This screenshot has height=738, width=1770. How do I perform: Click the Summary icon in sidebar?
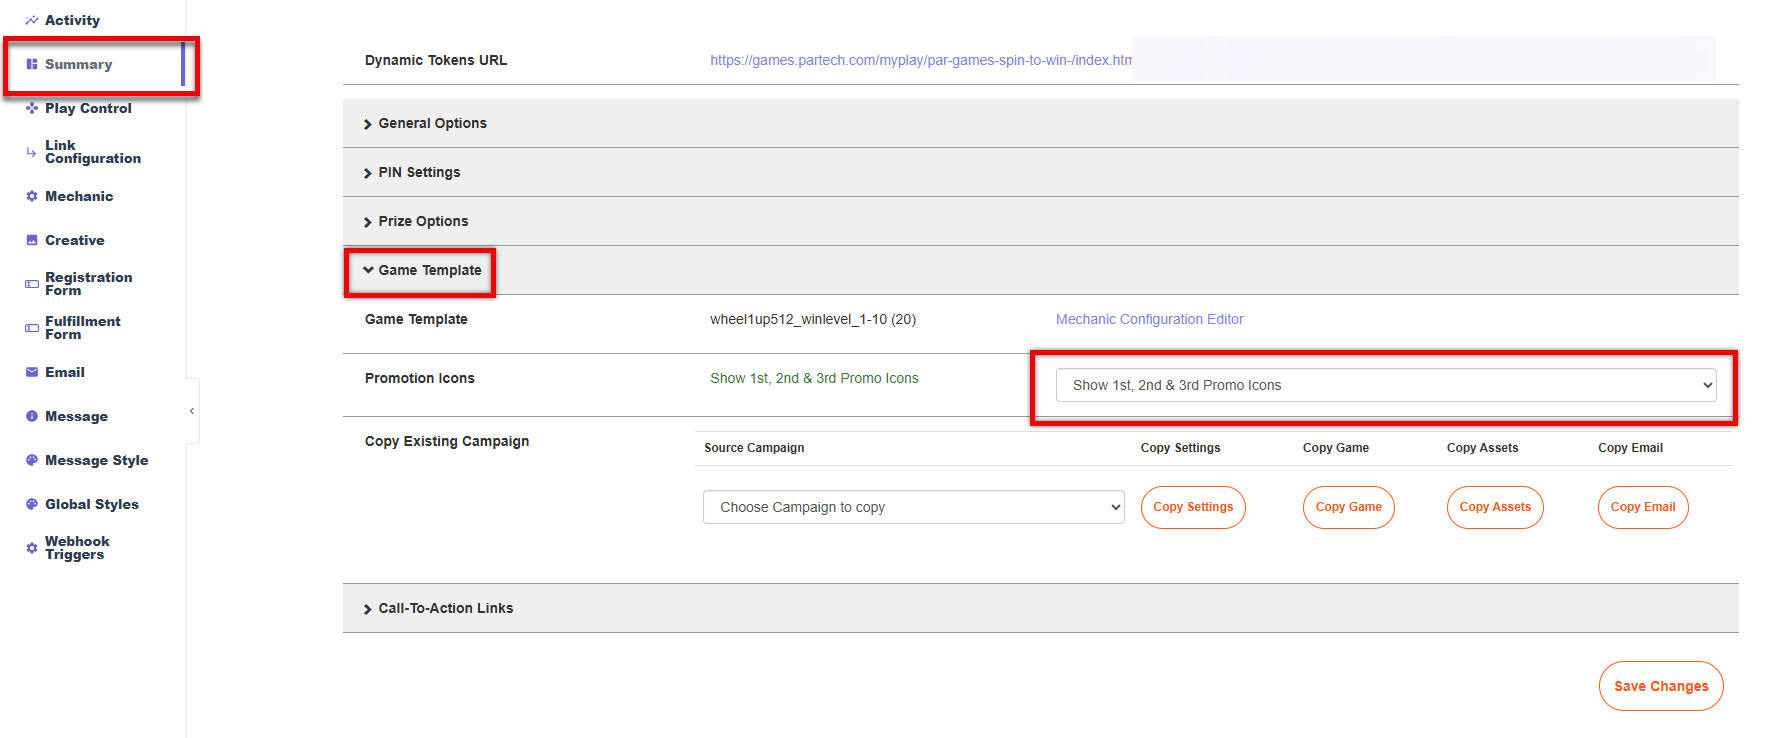32,64
